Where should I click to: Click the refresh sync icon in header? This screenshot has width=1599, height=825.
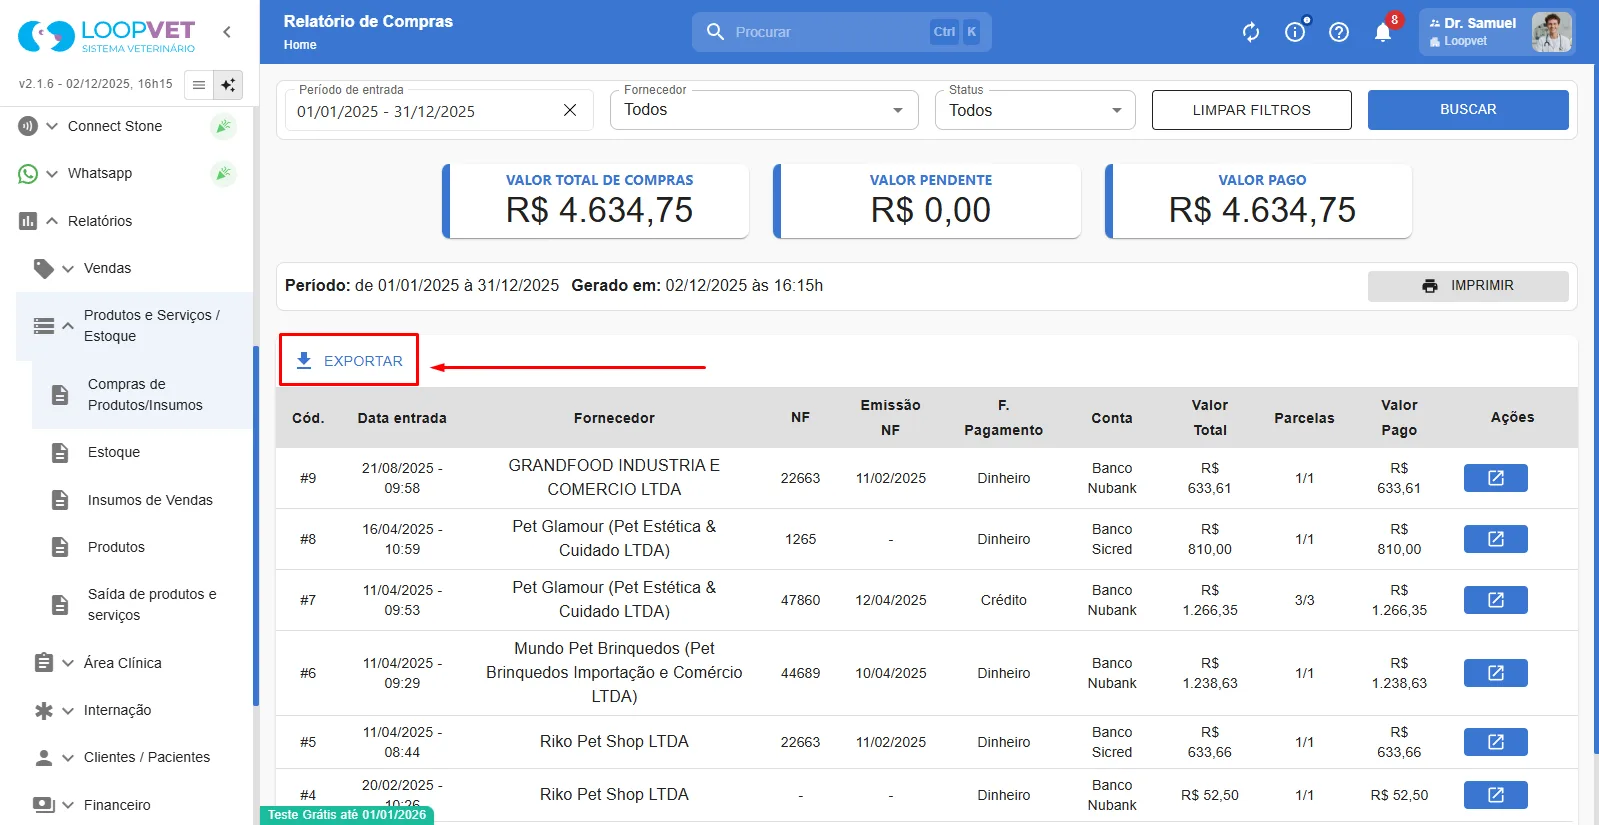[1251, 32]
